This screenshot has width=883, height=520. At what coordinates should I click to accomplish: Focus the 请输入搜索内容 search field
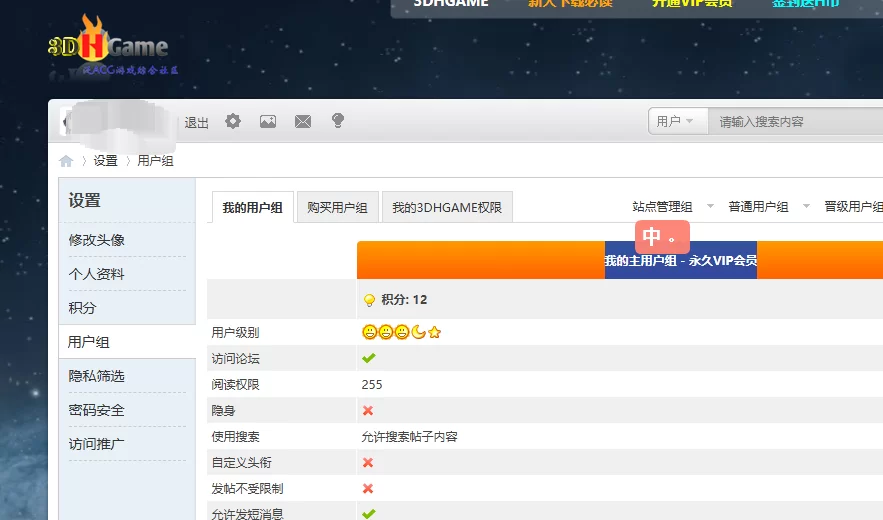tap(795, 121)
